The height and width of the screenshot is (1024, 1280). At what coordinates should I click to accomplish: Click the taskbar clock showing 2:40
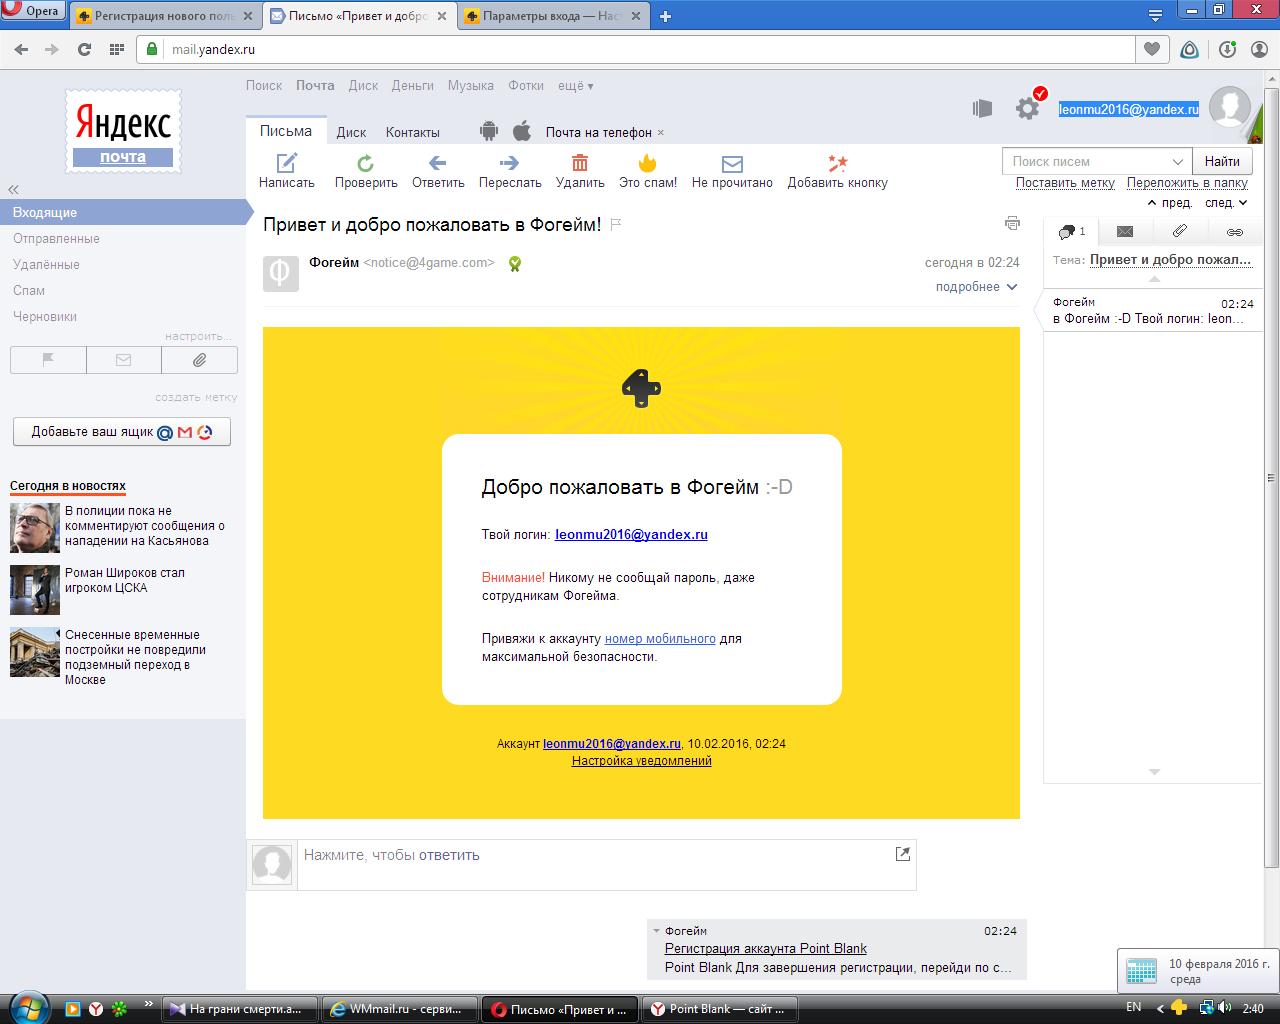click(x=1253, y=1008)
